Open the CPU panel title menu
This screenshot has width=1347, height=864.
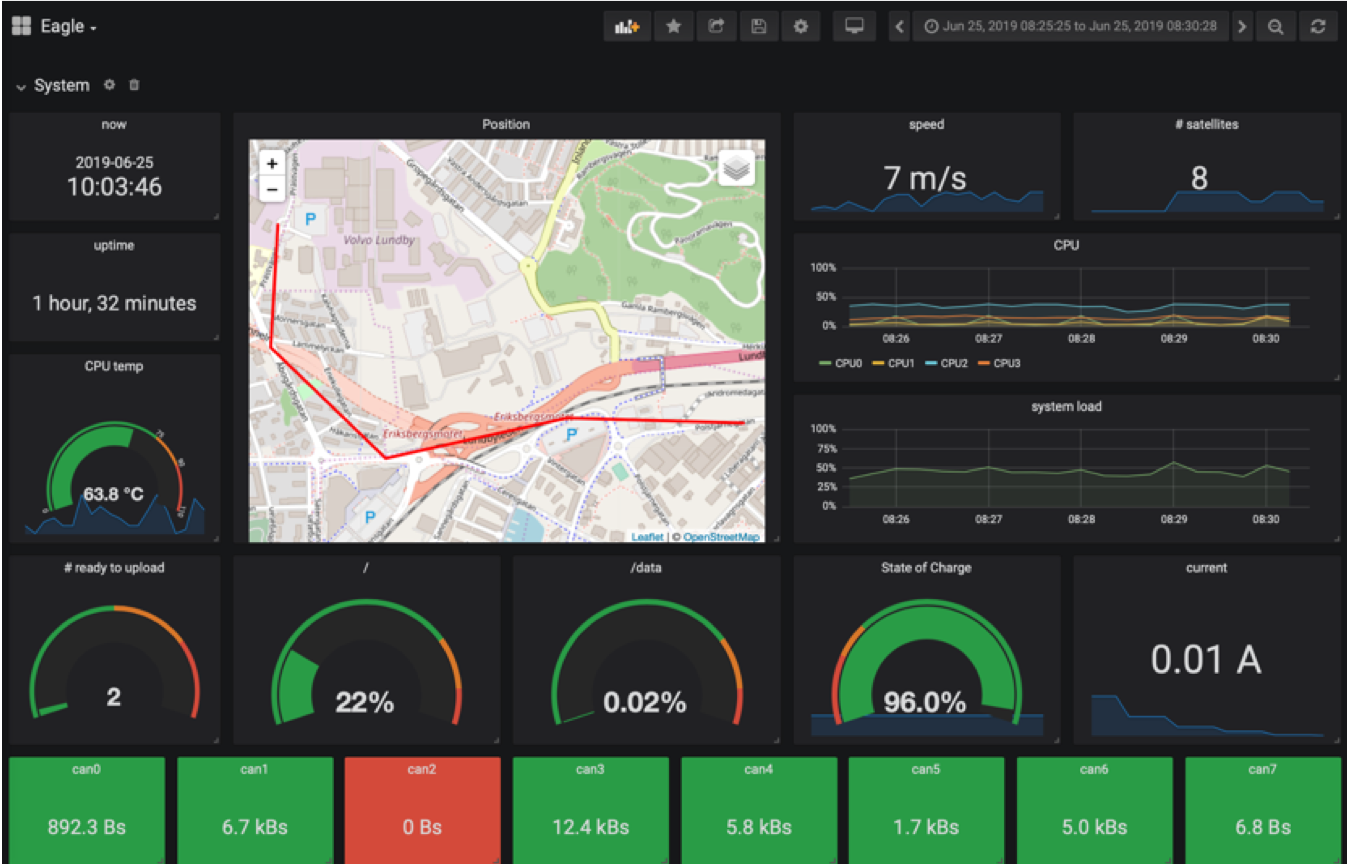click(x=1066, y=245)
